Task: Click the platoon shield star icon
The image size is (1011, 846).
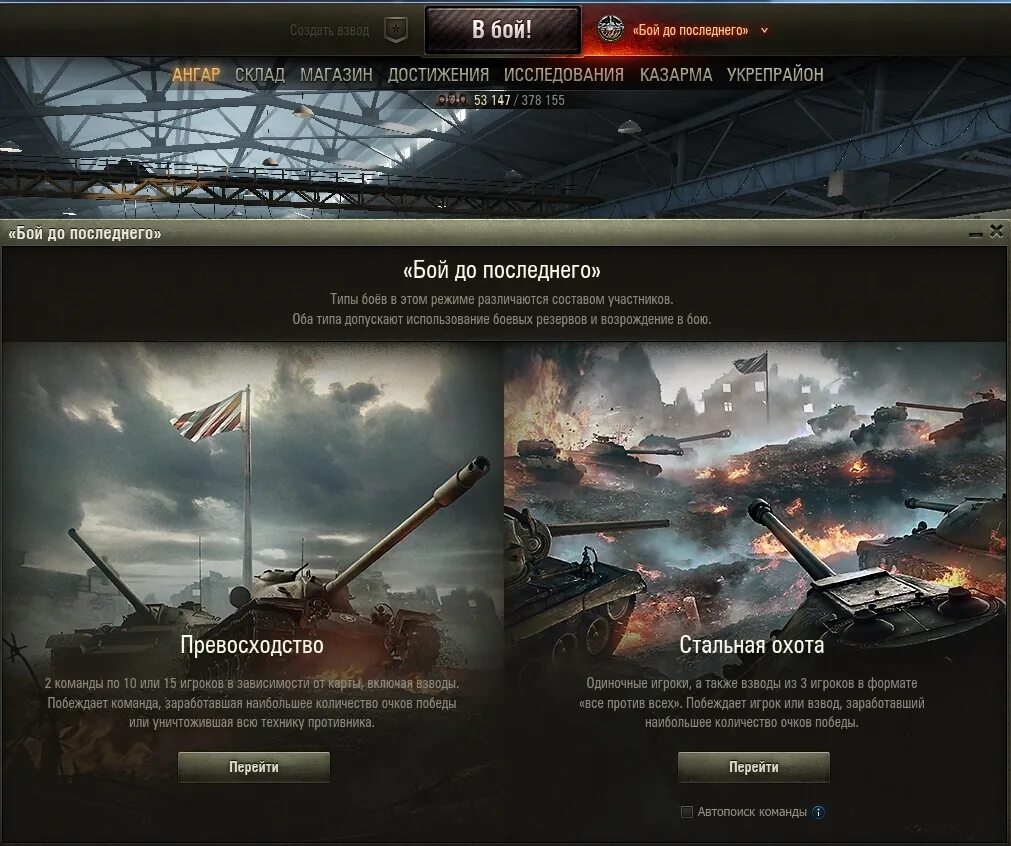Action: pyautogui.click(x=395, y=30)
